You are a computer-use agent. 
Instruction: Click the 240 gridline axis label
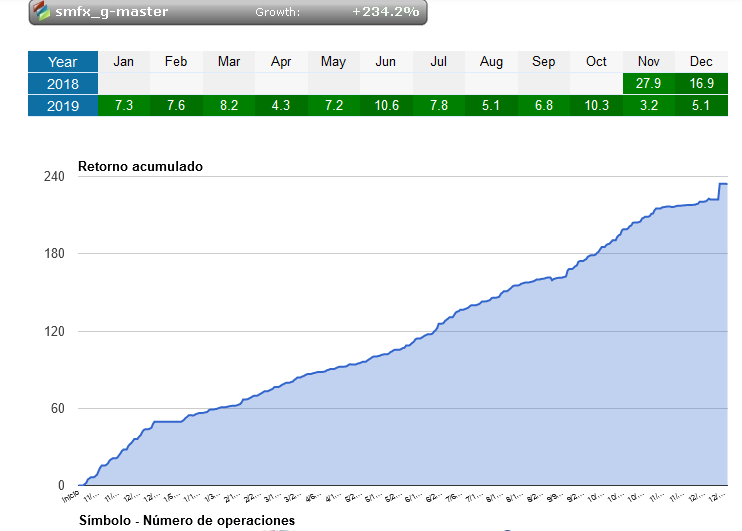(x=54, y=177)
